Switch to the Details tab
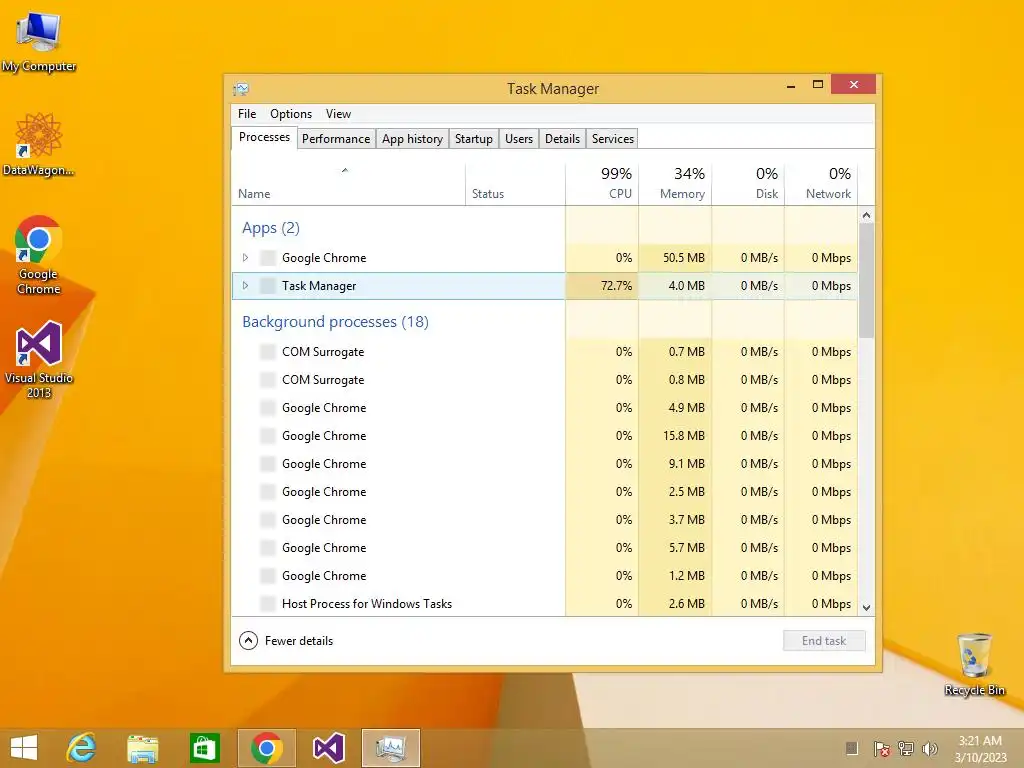 pos(562,138)
